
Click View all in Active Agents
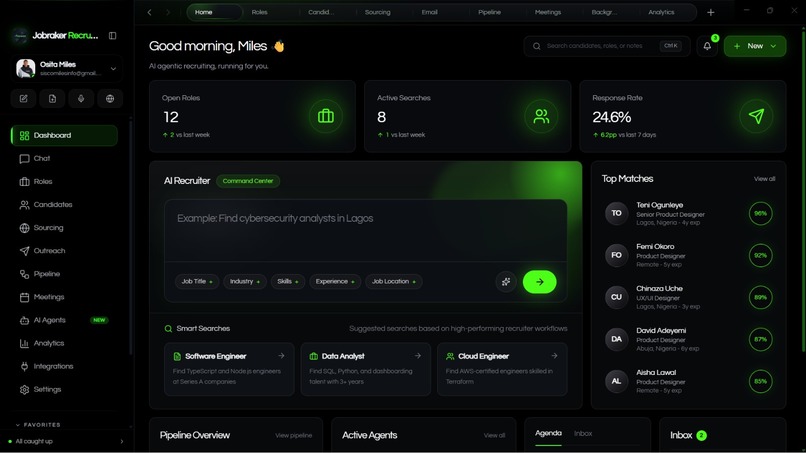494,436
